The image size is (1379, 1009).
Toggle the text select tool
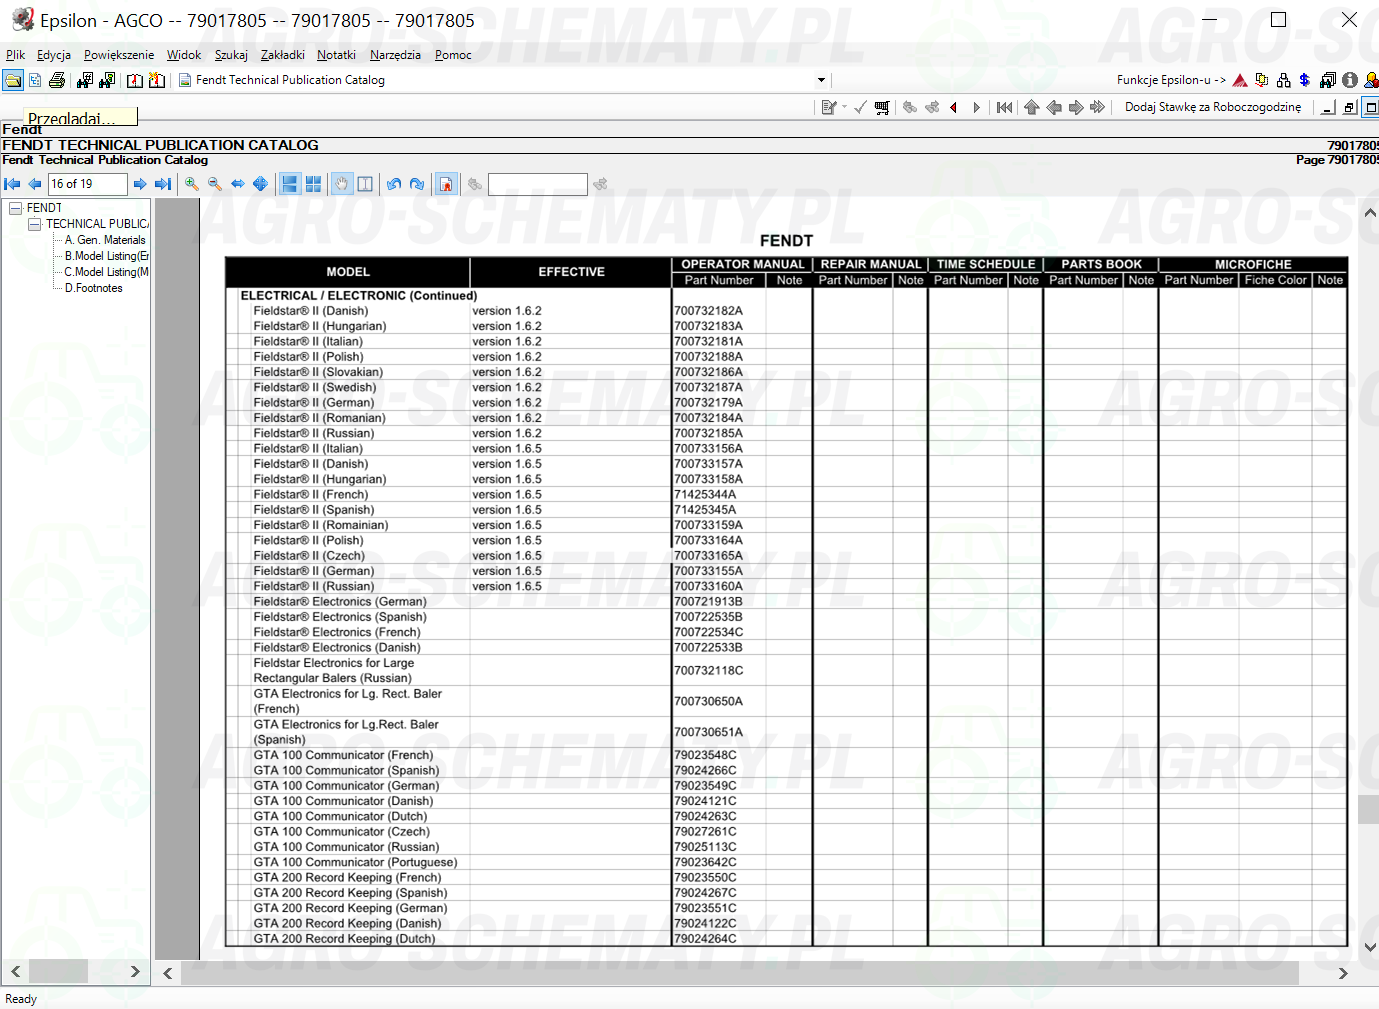365,184
